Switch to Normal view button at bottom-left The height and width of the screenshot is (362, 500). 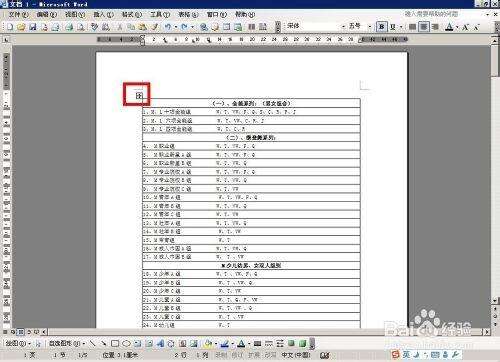coord(6,332)
